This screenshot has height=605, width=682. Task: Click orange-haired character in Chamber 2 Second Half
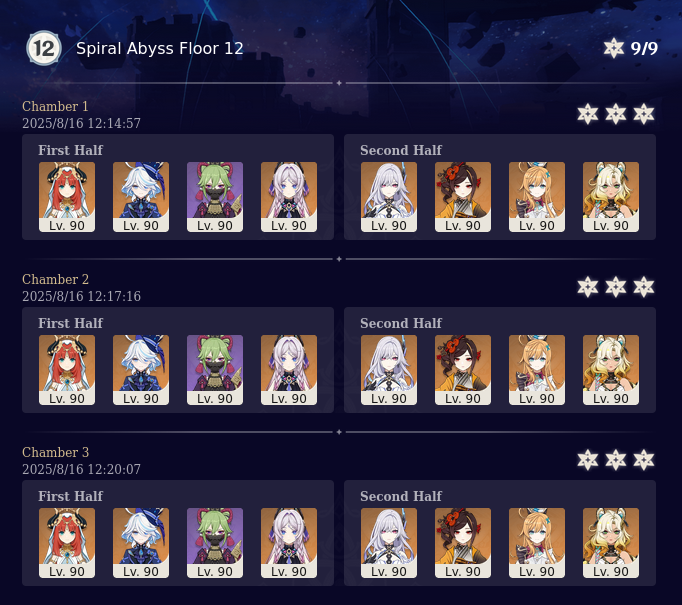[x=537, y=370]
